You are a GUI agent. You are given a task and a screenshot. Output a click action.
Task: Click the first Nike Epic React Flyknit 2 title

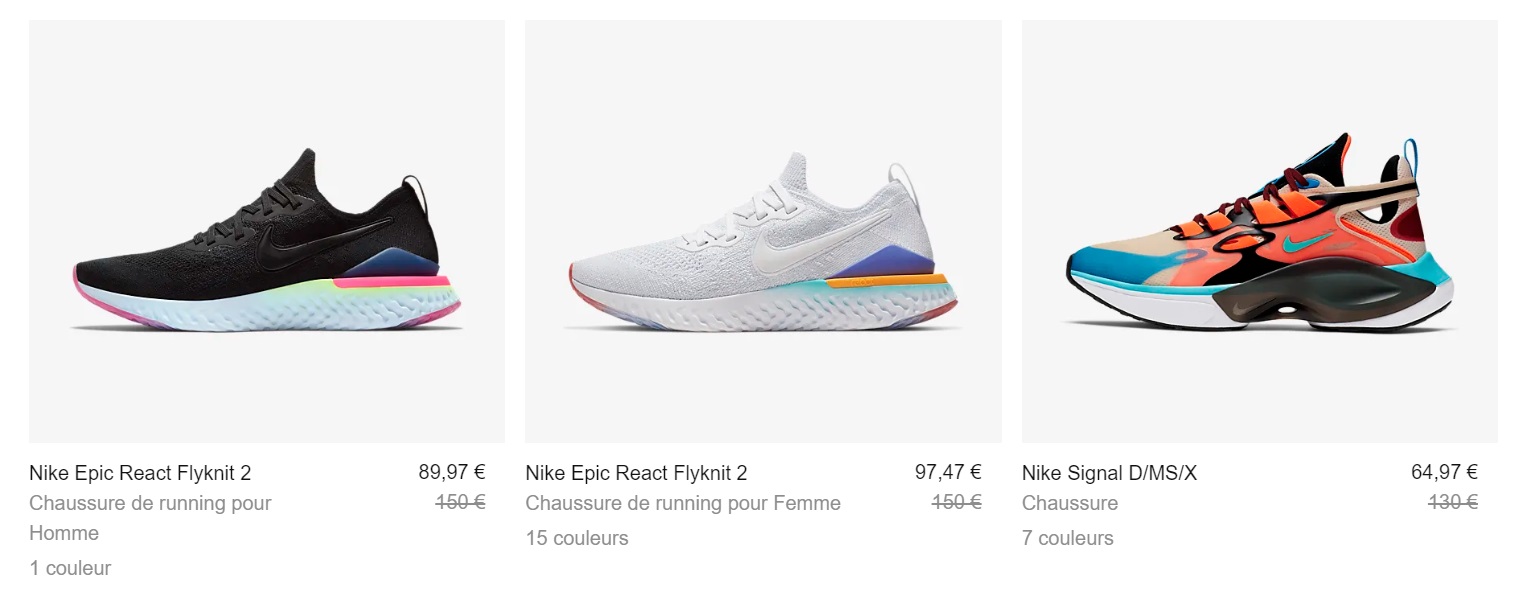coord(140,473)
